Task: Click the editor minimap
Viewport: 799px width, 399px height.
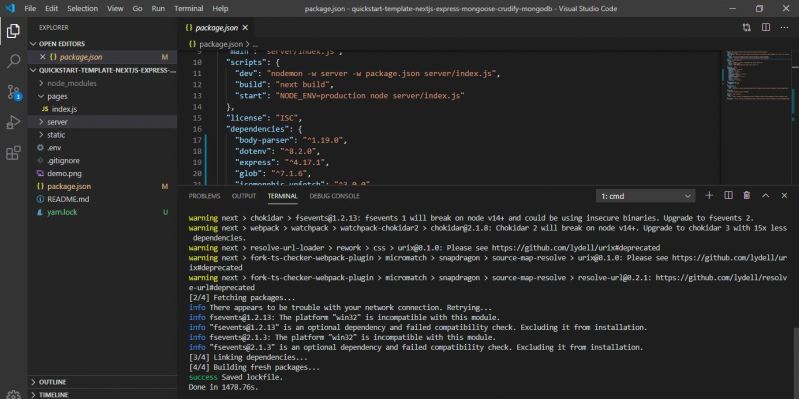Action: click(x=756, y=76)
